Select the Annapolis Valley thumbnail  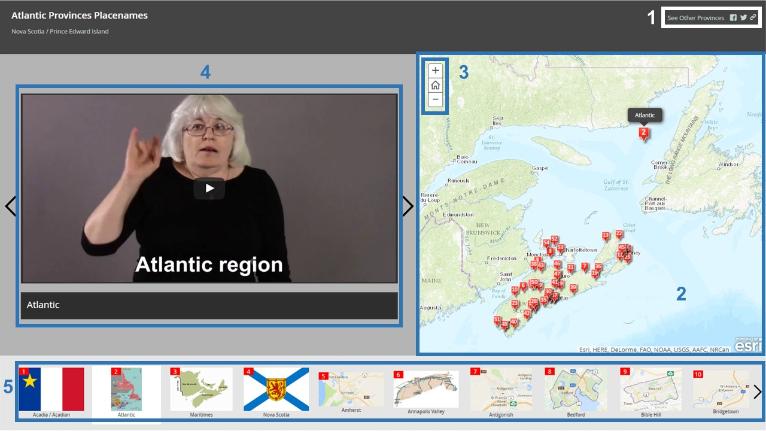pos(426,392)
